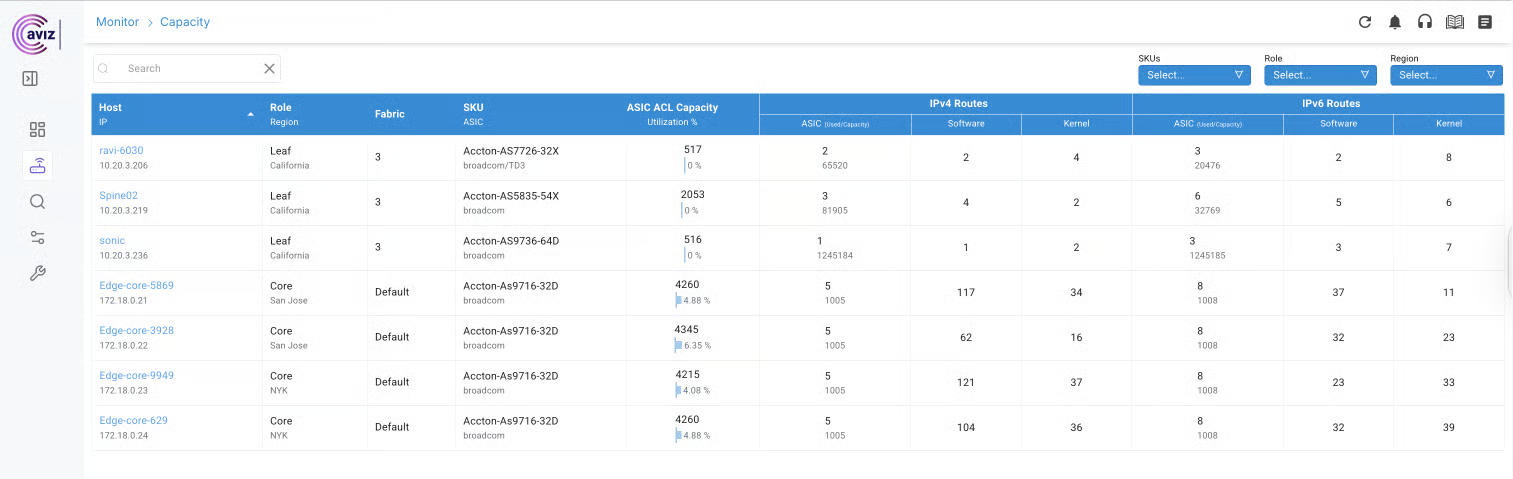This screenshot has width=1513, height=479.
Task: Expand the Role filter dropdown
Action: click(x=1320, y=75)
